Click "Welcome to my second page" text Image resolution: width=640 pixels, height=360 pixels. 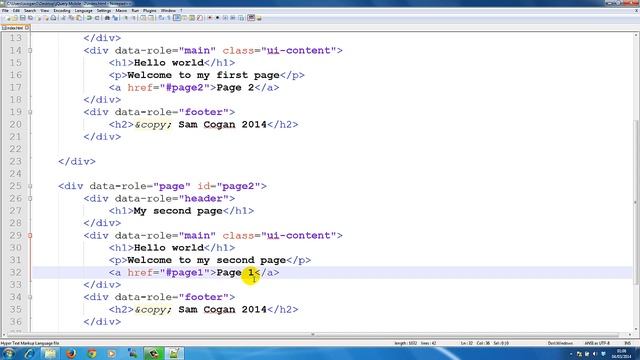[207, 260]
